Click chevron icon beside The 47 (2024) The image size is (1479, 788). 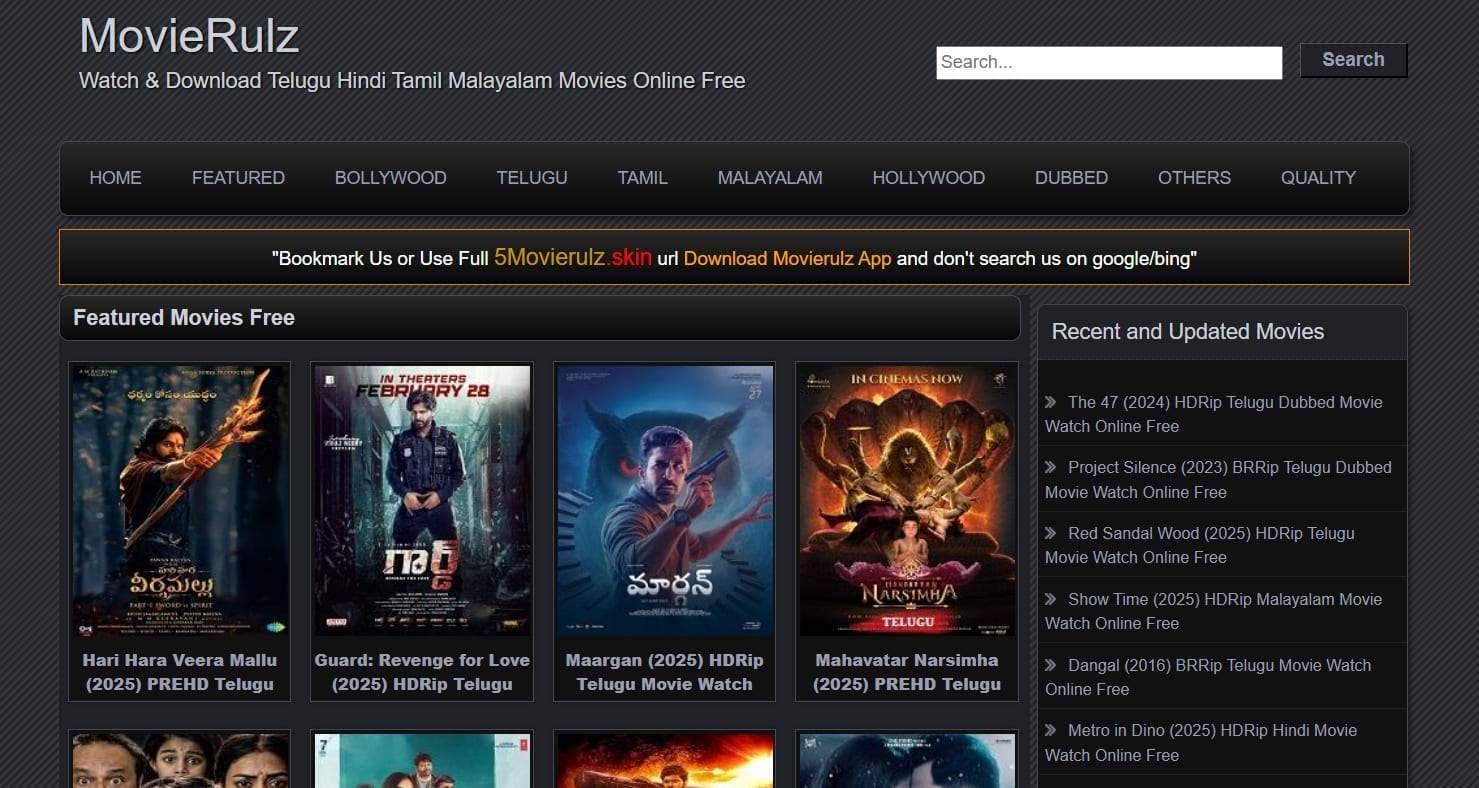[x=1051, y=402]
